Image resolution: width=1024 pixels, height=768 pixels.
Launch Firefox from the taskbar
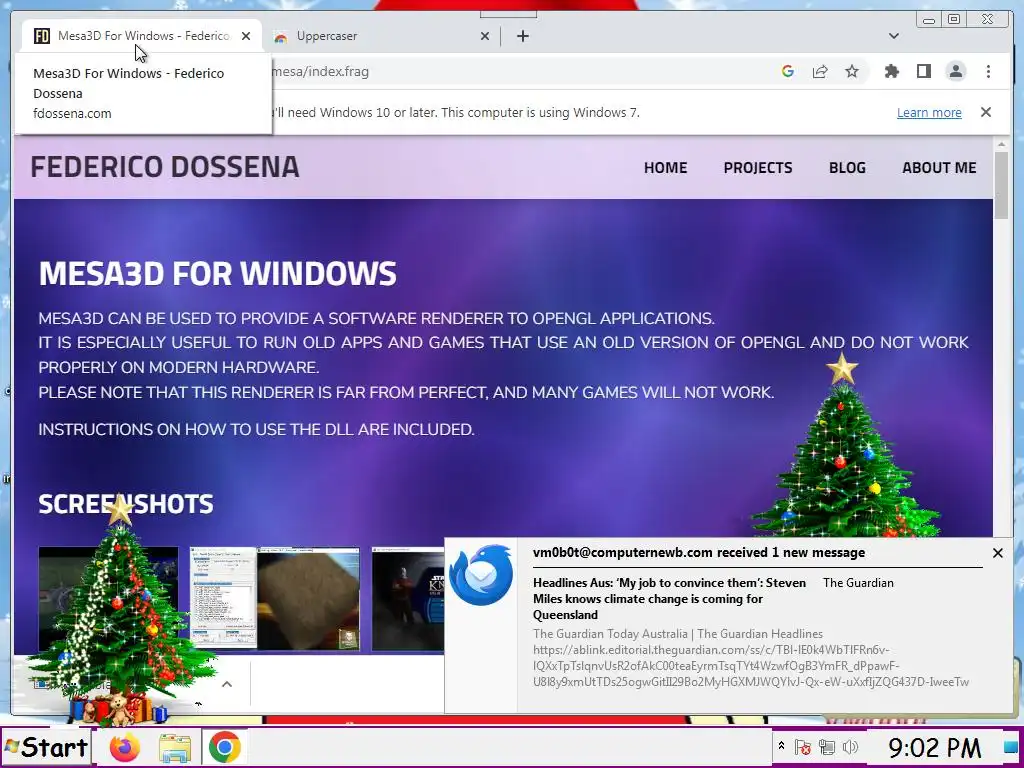point(125,747)
